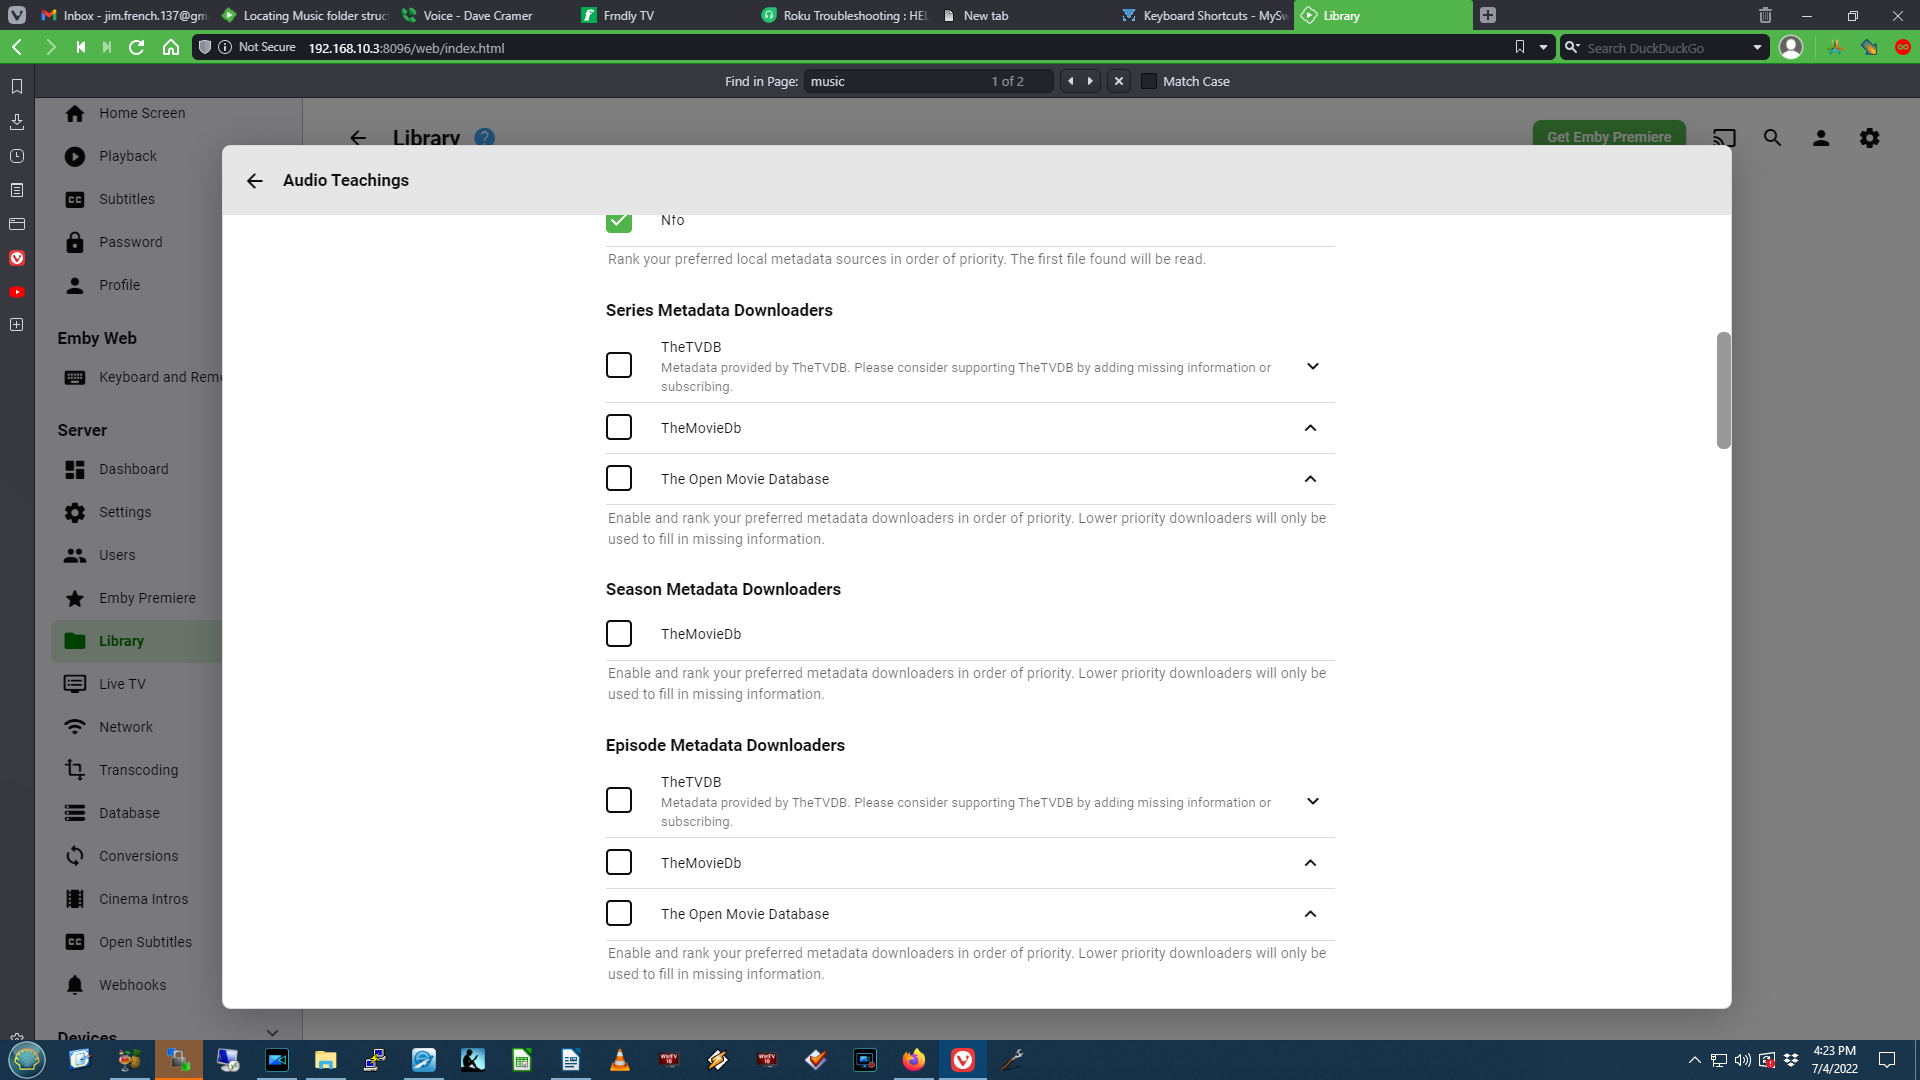Screen dimensions: 1920x1080
Task: Open VLC media player from taskbar
Action: (x=620, y=1060)
